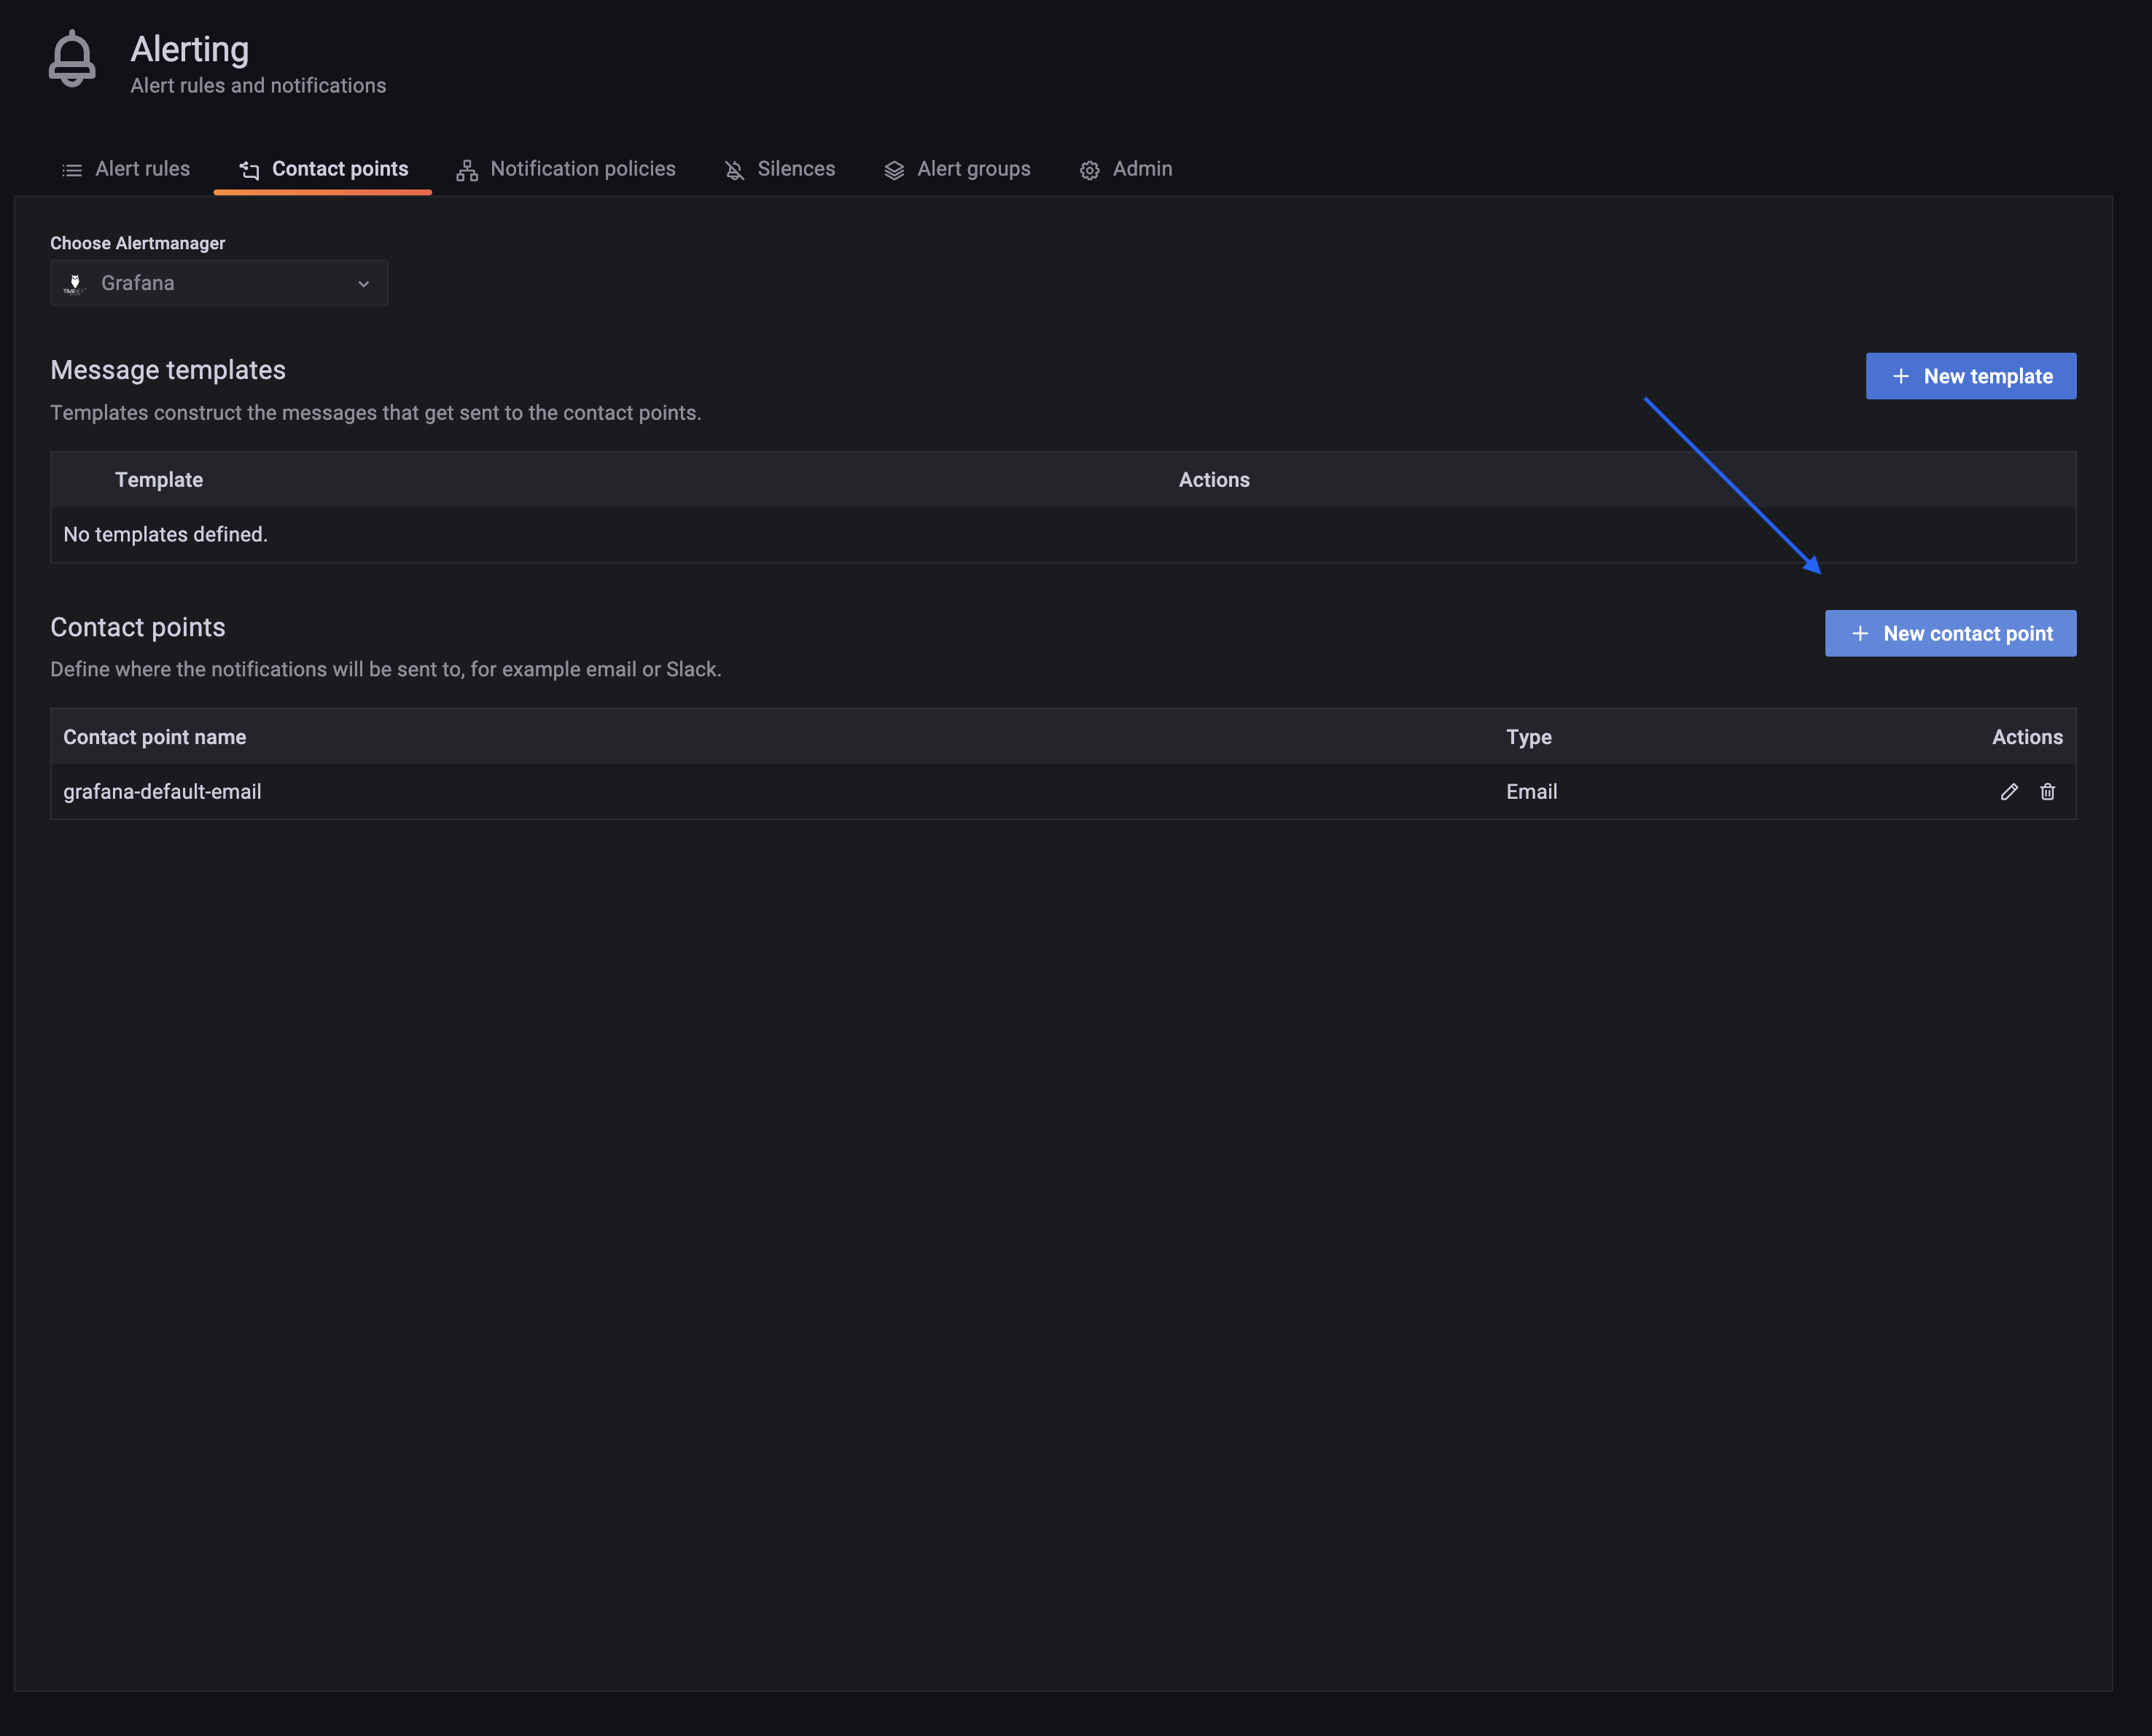The height and width of the screenshot is (1736, 2152).
Task: Click the Contact points tab icon
Action: point(250,170)
